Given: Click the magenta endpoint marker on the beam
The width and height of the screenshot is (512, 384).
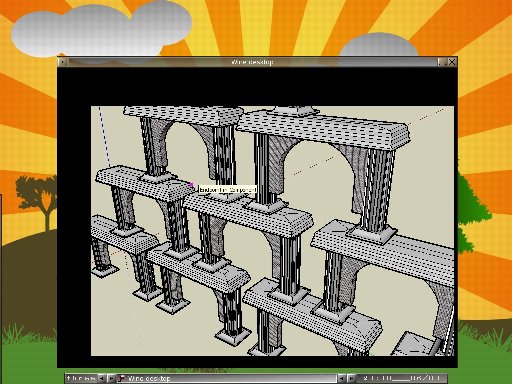Looking at the screenshot, I should point(192,184).
